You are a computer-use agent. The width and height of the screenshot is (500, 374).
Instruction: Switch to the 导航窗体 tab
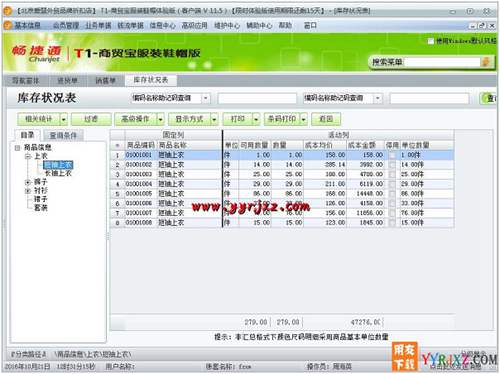pyautogui.click(x=26, y=81)
